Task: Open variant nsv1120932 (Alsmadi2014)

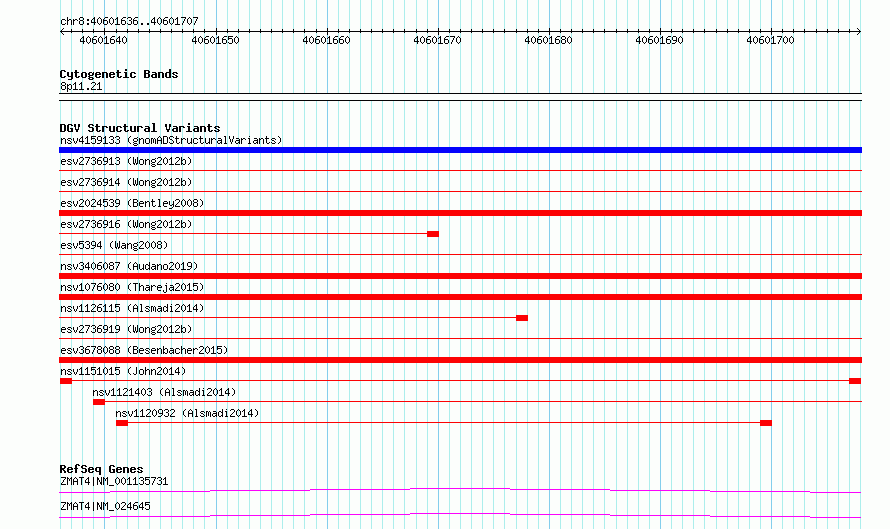Action: (x=187, y=413)
